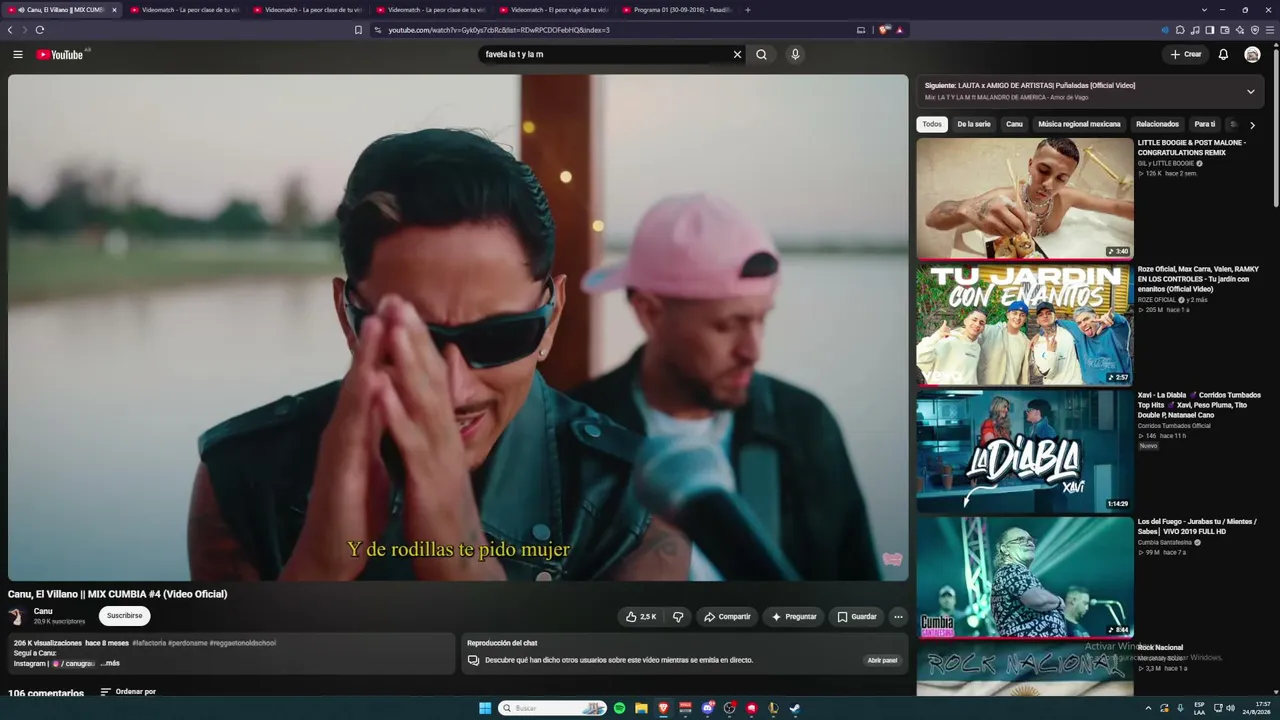This screenshot has height=720, width=1280.
Task: Switch to Videomatch - El peor viaje tab
Action: point(554,10)
